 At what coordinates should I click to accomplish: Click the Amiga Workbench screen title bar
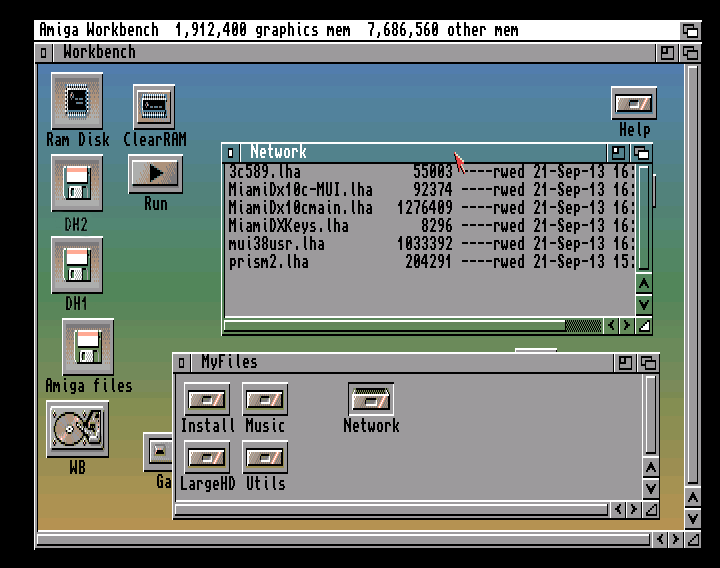click(x=357, y=31)
